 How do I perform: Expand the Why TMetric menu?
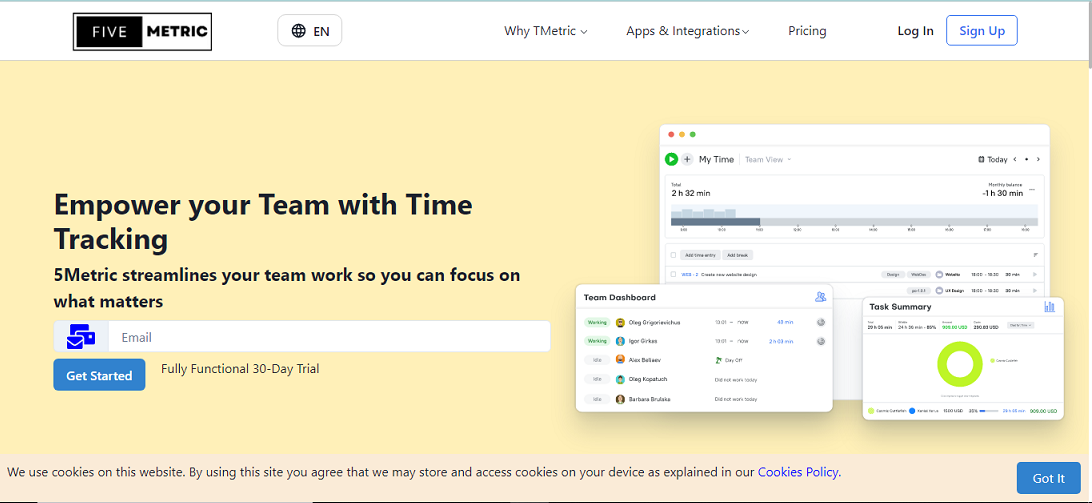tap(545, 31)
